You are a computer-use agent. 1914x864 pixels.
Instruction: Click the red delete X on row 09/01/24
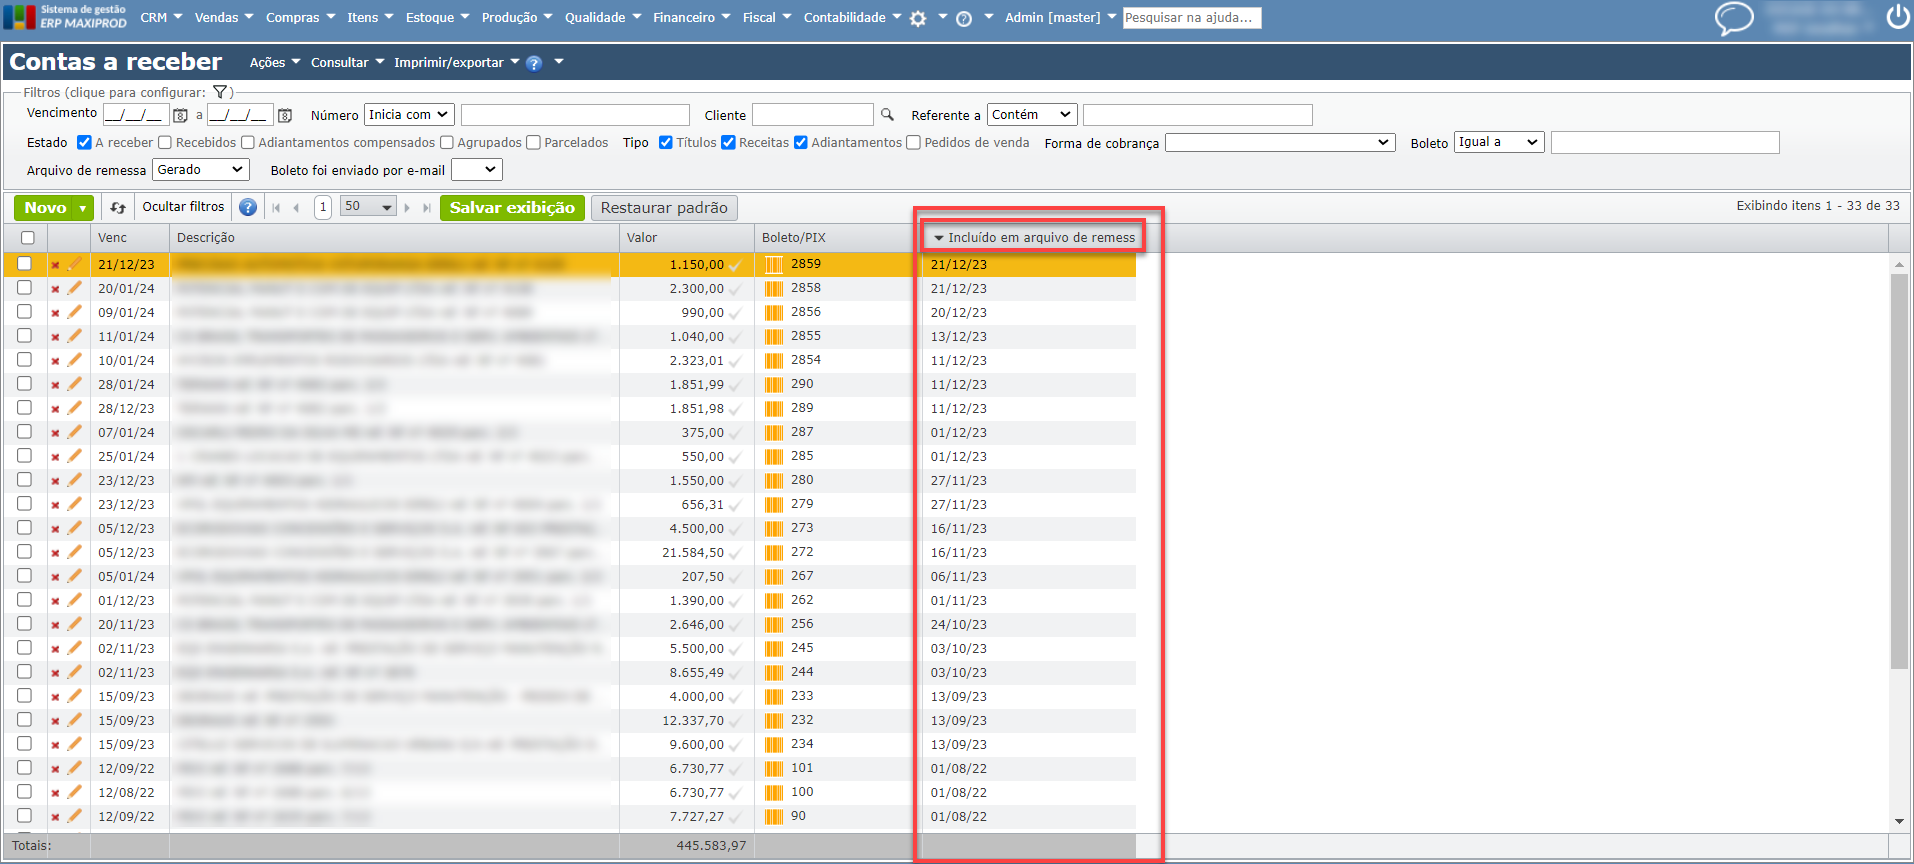[x=55, y=313]
